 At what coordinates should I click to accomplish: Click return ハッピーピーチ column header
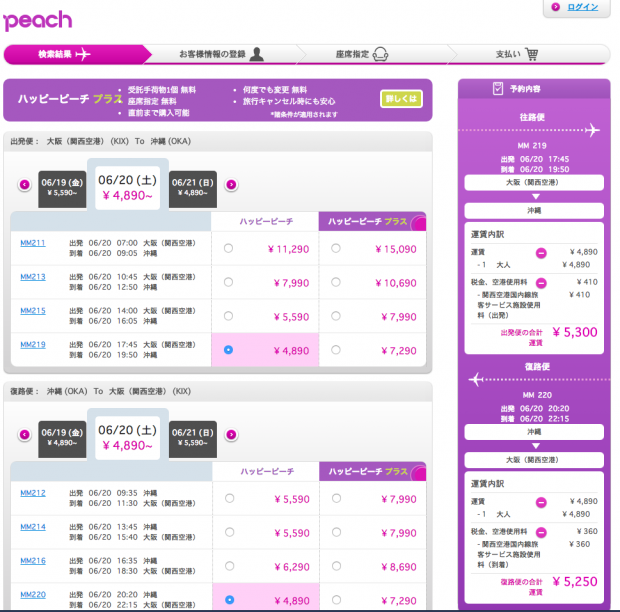[x=266, y=471]
